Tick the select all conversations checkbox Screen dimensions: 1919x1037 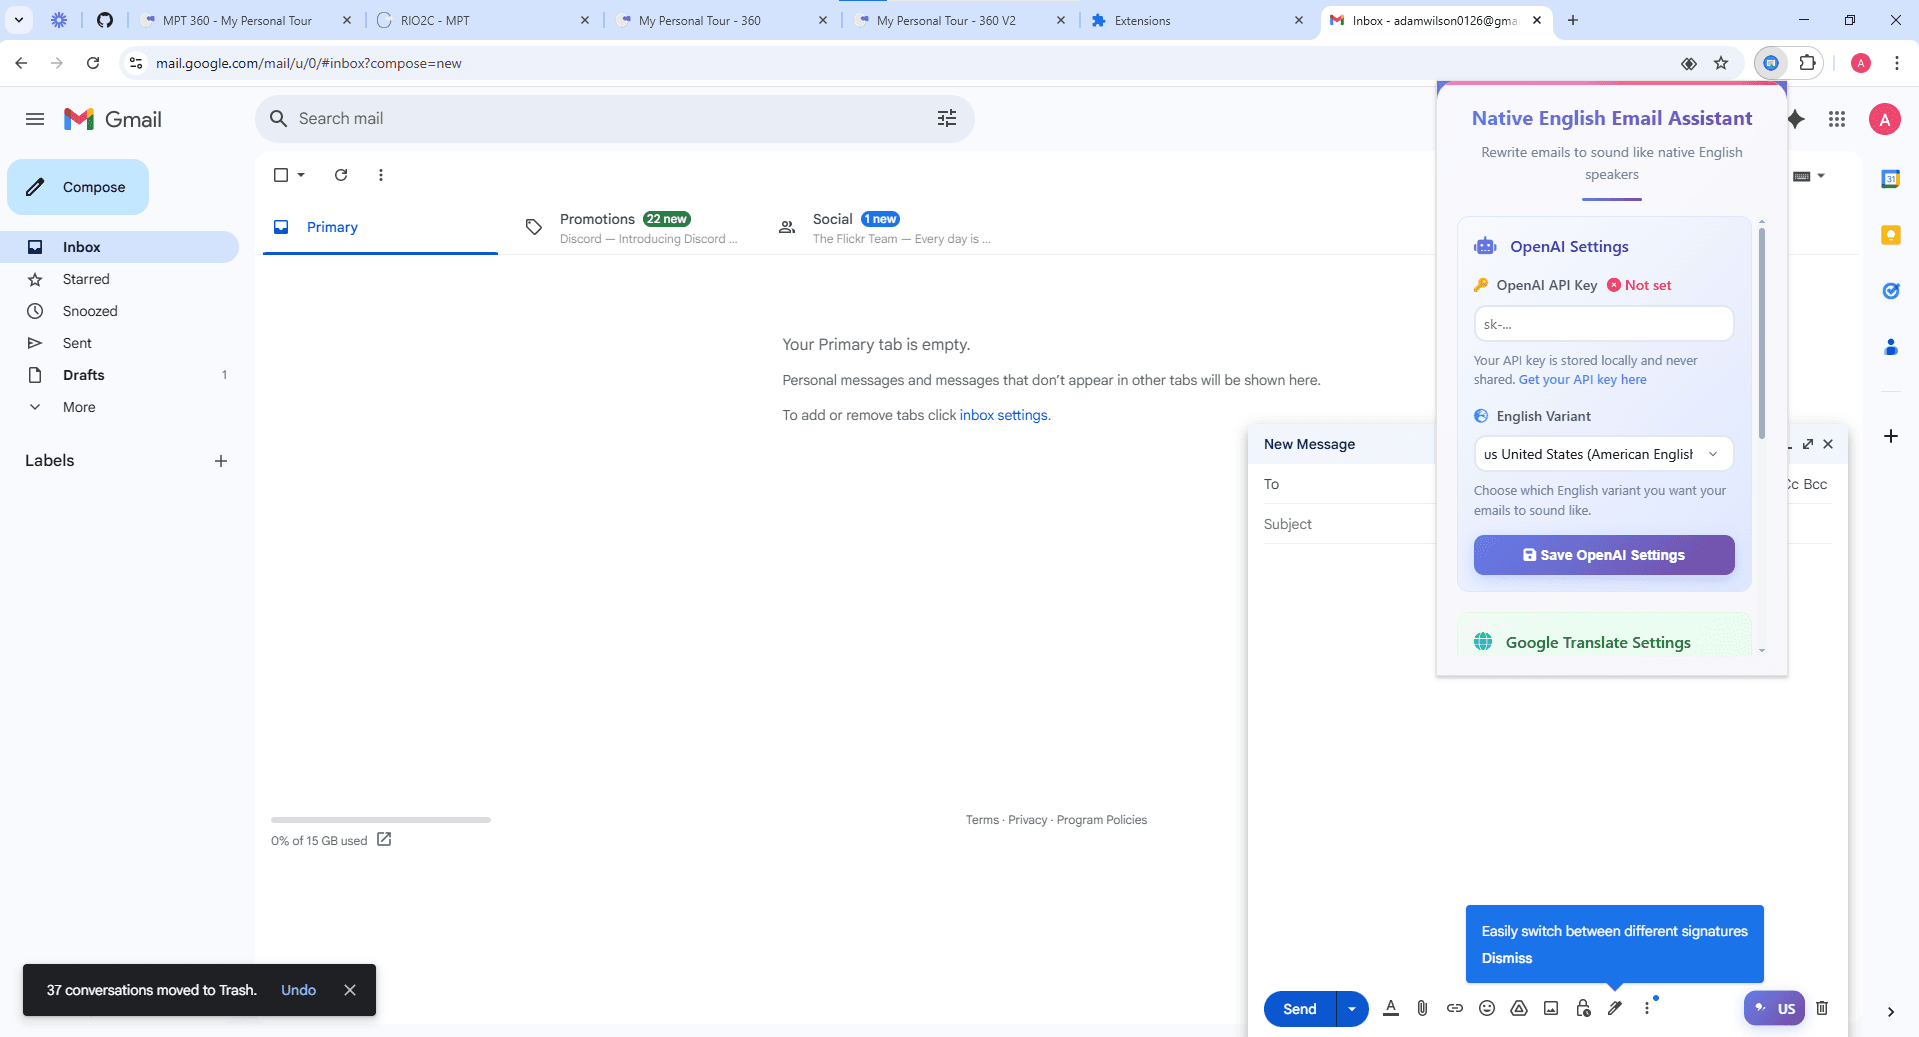[x=281, y=175]
